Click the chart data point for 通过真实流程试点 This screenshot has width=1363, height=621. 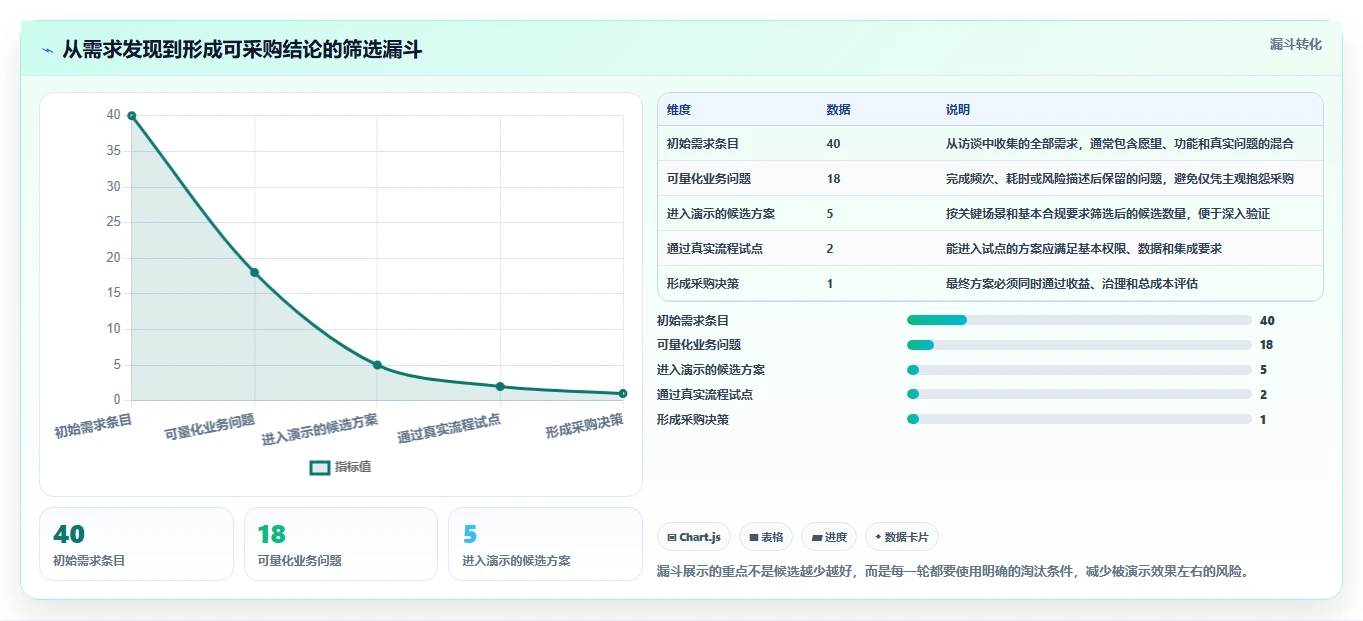[500, 386]
